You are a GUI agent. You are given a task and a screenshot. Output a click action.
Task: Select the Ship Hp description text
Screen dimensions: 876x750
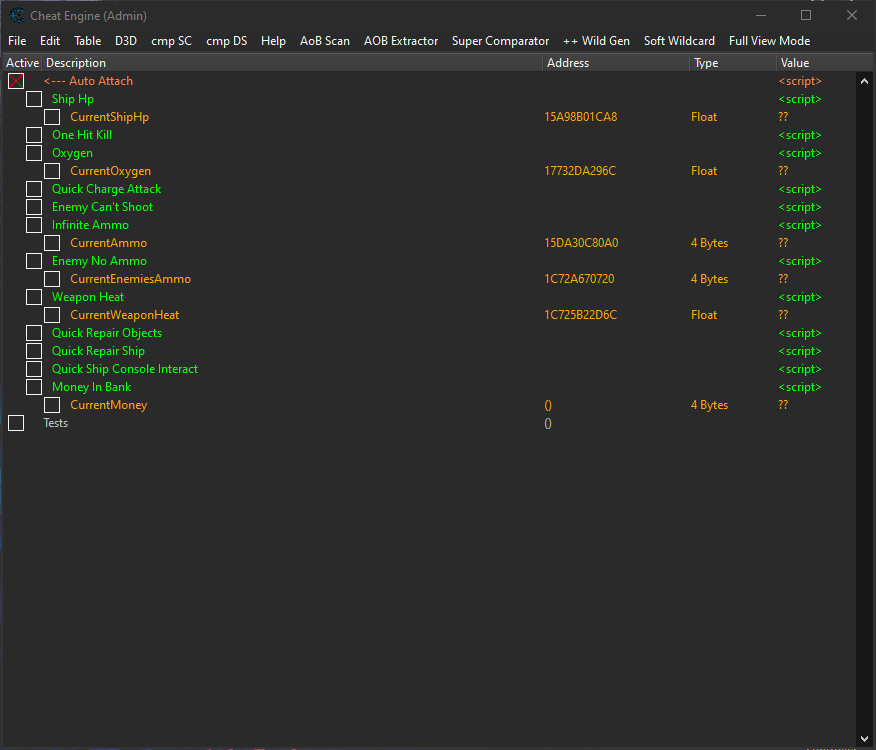coord(73,99)
